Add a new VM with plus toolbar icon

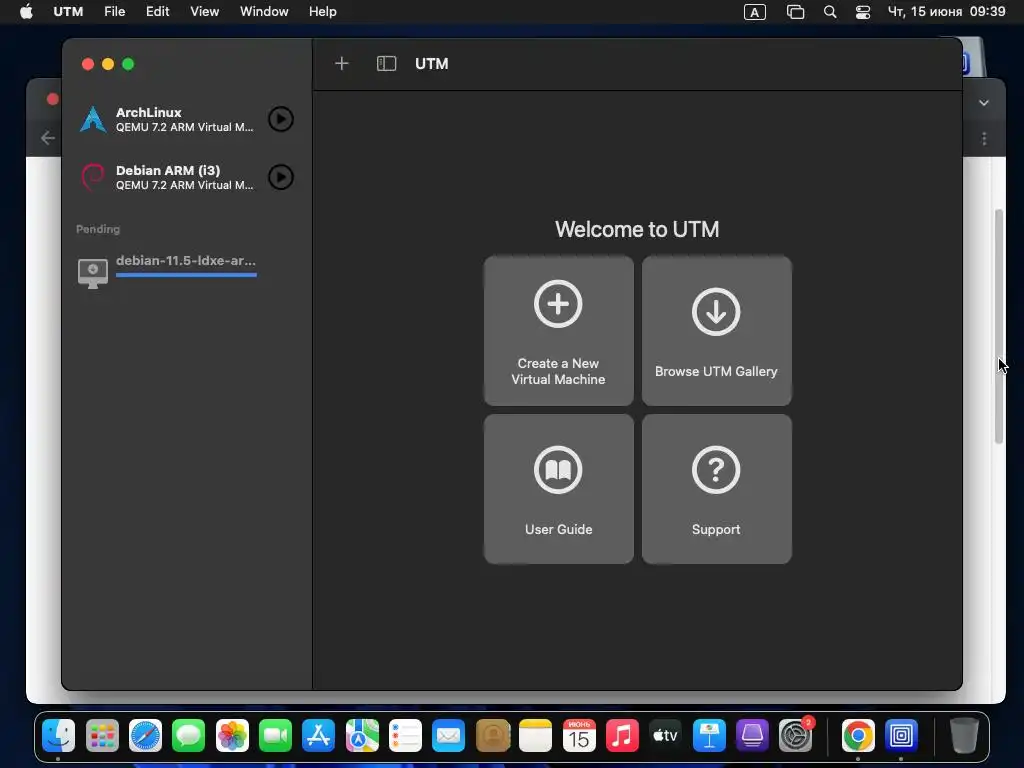tap(342, 63)
